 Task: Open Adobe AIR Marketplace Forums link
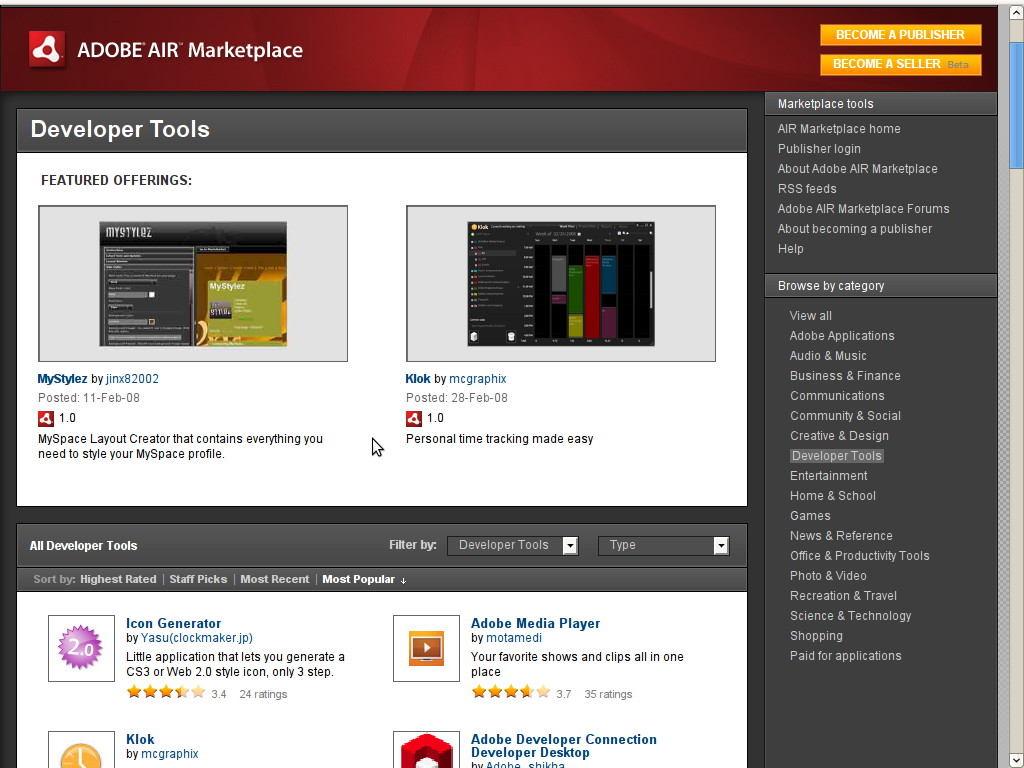point(863,209)
